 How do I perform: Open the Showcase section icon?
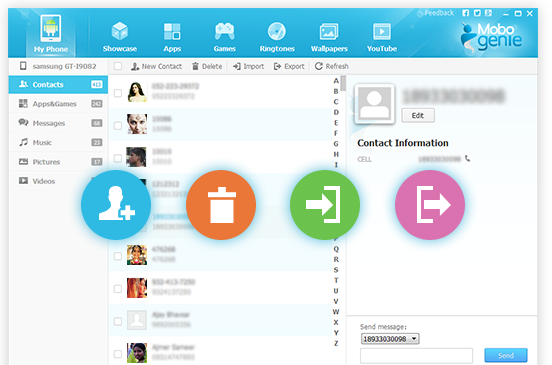click(120, 31)
